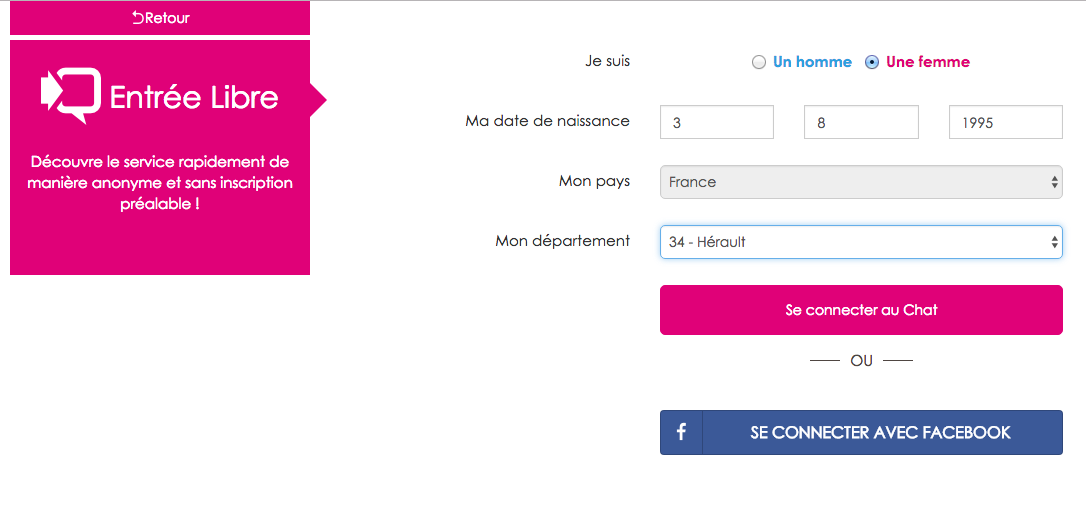This screenshot has width=1086, height=513.
Task: Click the arrows on the 34 - Hérault selector
Action: tap(1054, 242)
